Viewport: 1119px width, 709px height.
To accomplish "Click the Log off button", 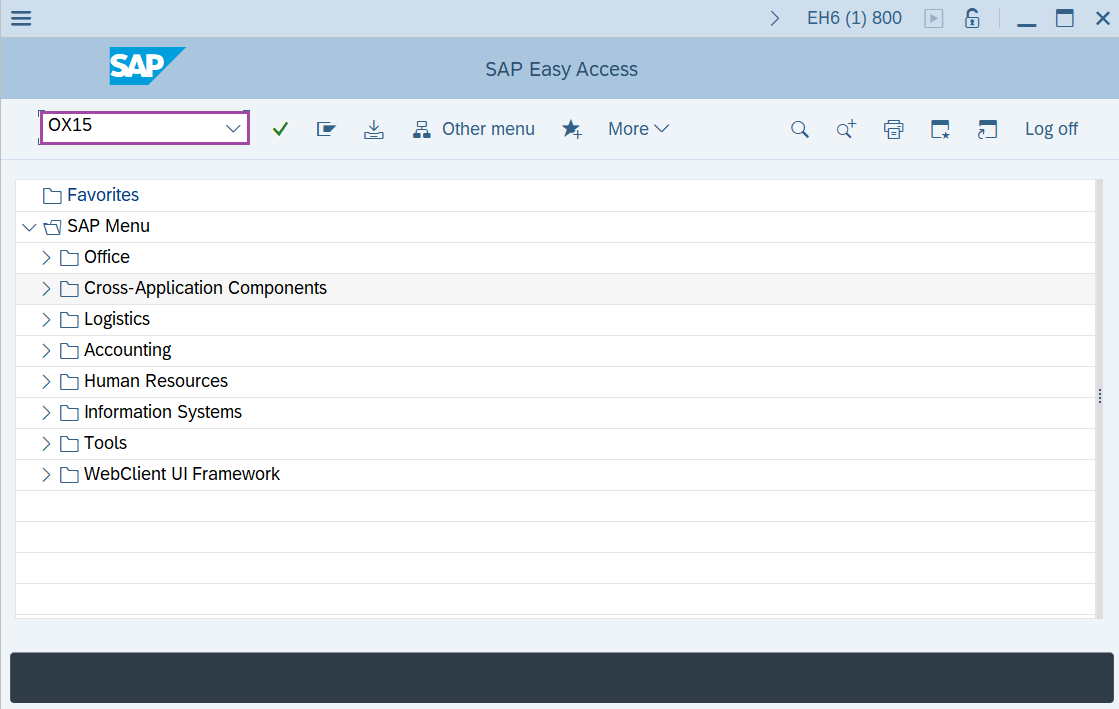I will 1051,128.
